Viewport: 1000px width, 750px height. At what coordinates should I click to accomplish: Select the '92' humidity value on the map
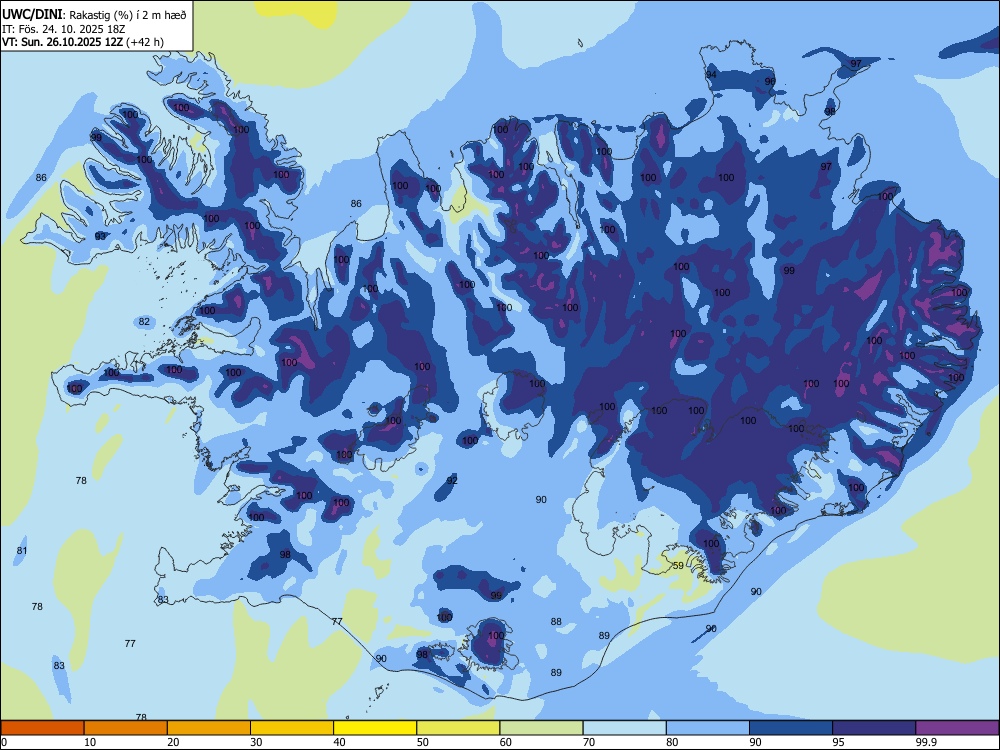(x=452, y=480)
